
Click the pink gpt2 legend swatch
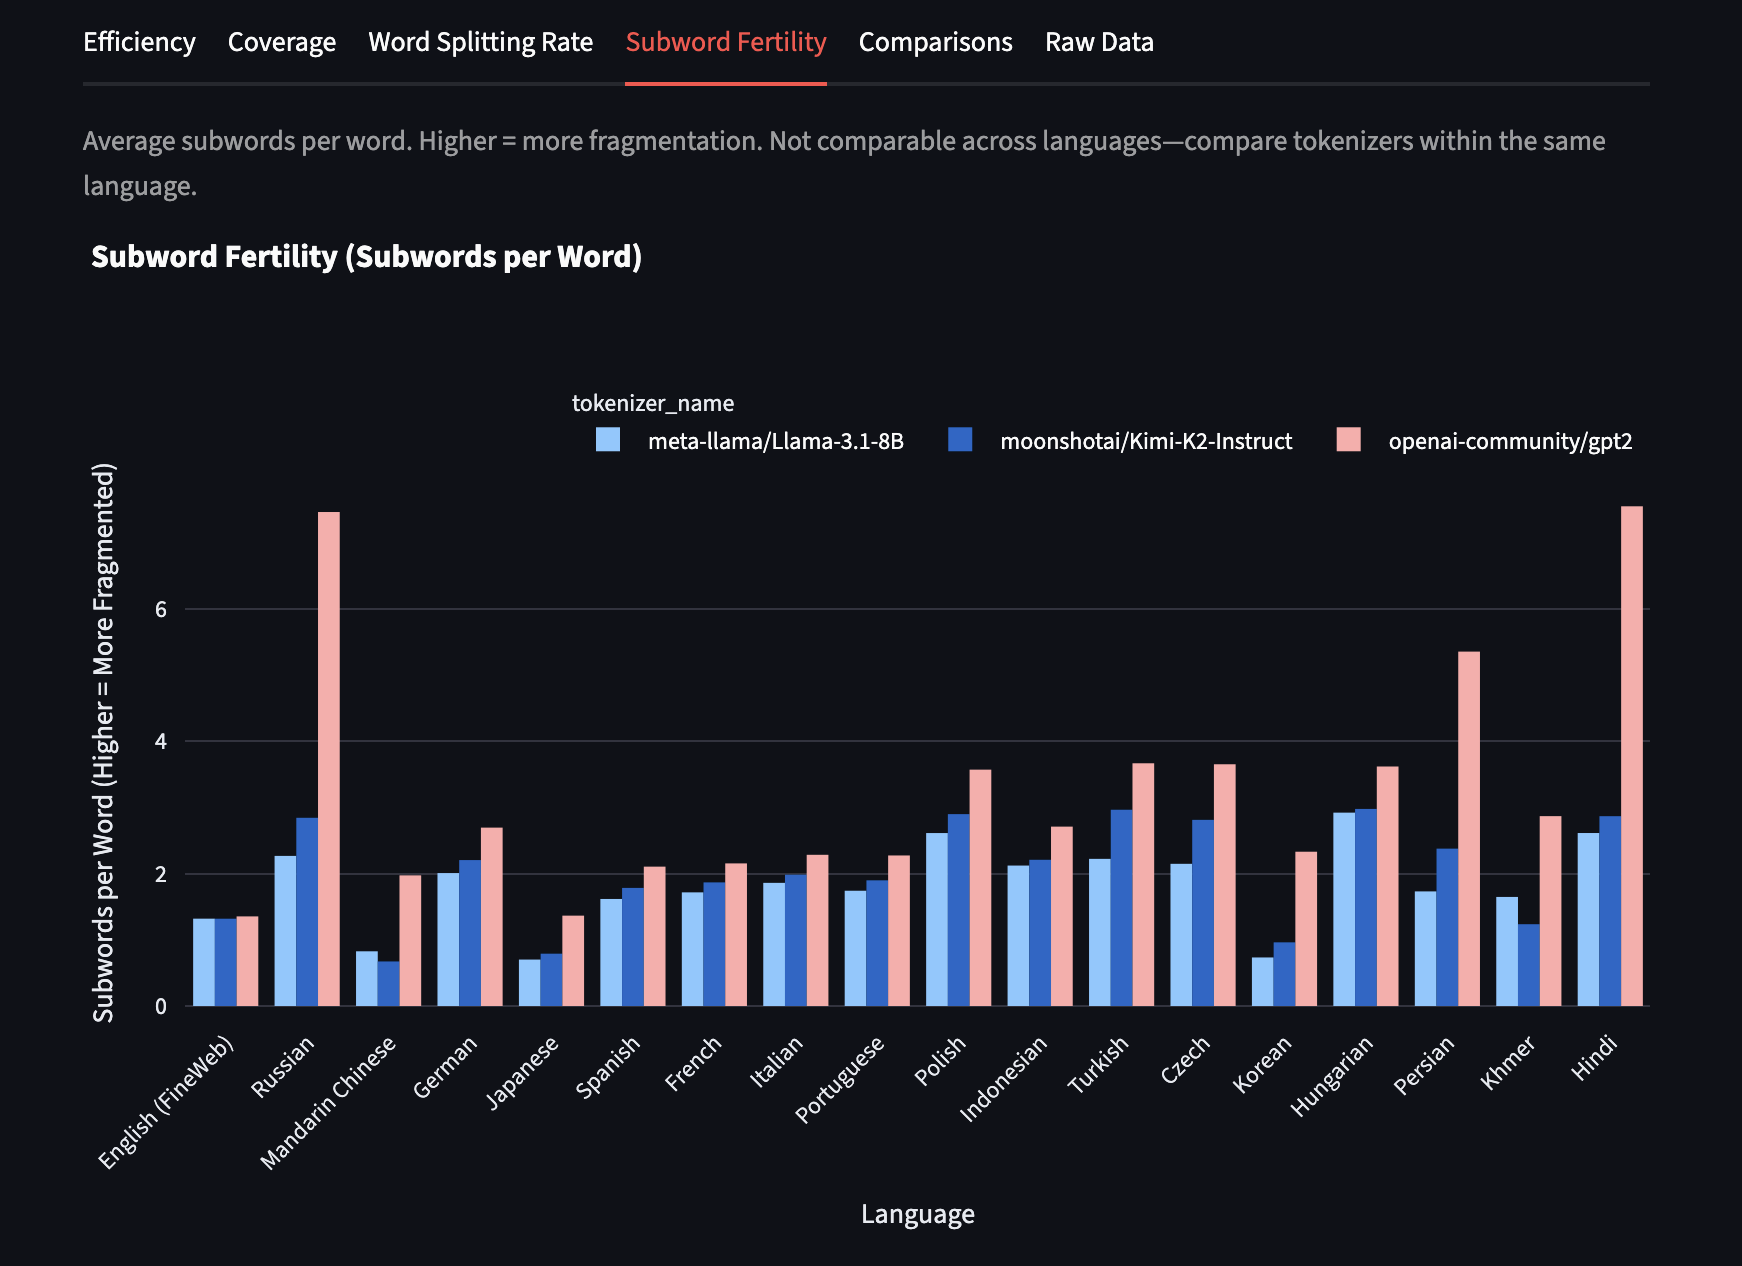(1348, 440)
